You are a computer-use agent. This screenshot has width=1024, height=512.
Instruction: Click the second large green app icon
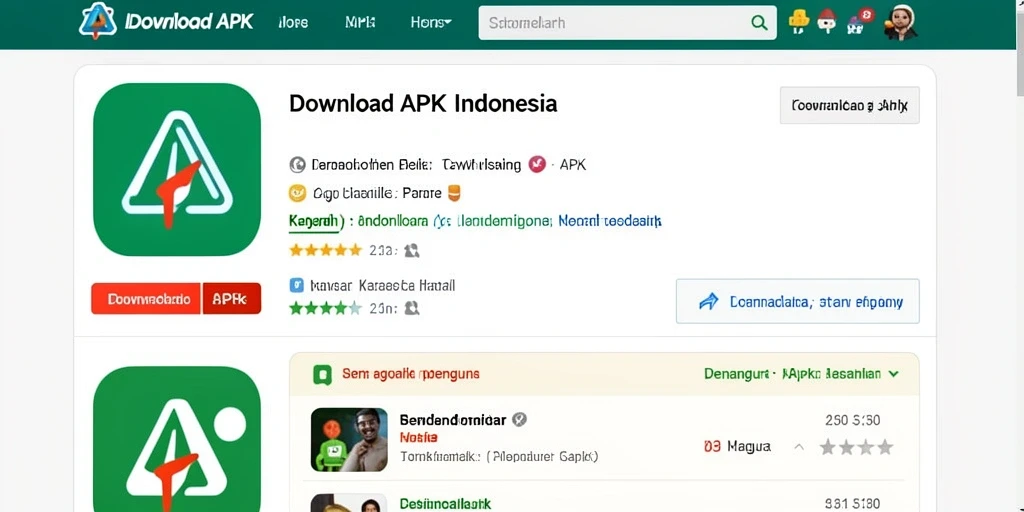(177, 439)
